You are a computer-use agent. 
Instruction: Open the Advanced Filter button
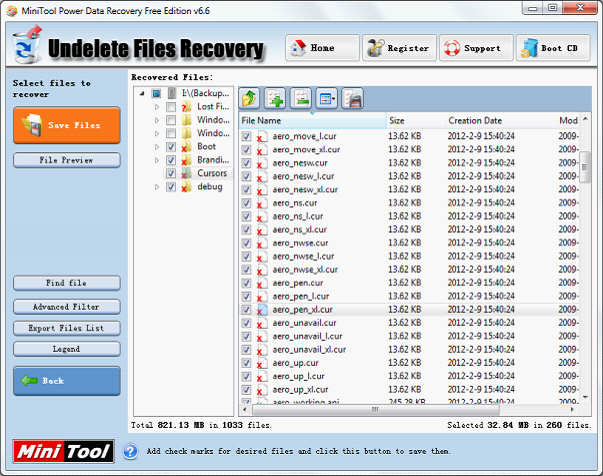(x=67, y=307)
